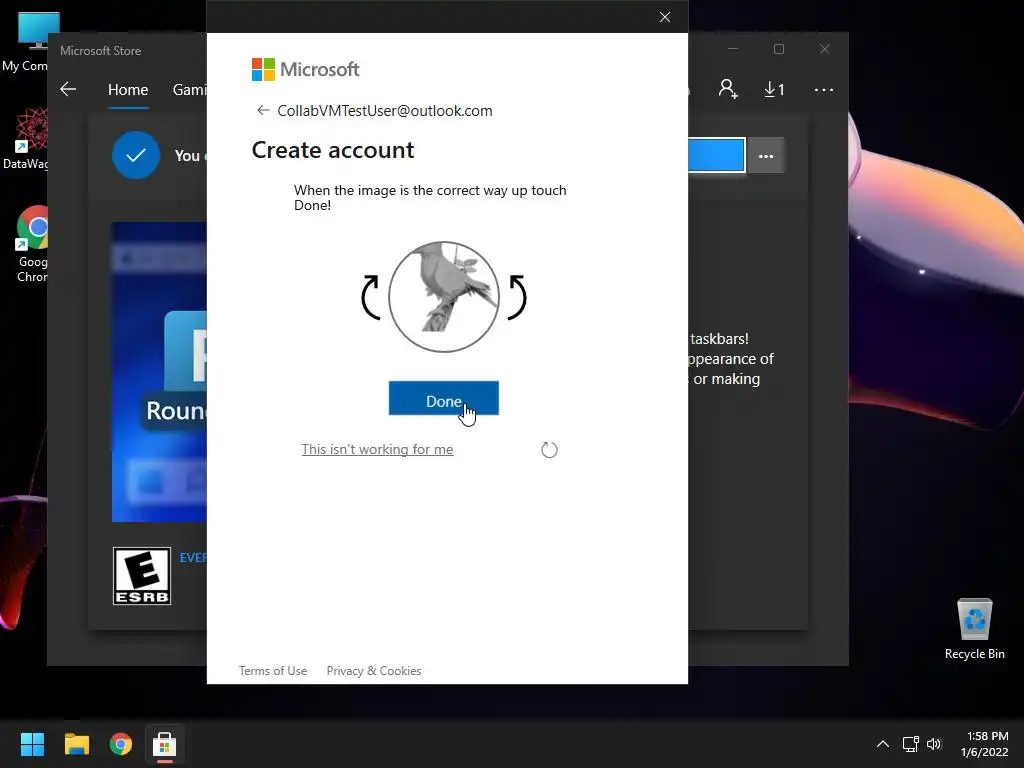Launch Chrome from the taskbar
Image resolution: width=1024 pixels, height=768 pixels.
(x=121, y=744)
